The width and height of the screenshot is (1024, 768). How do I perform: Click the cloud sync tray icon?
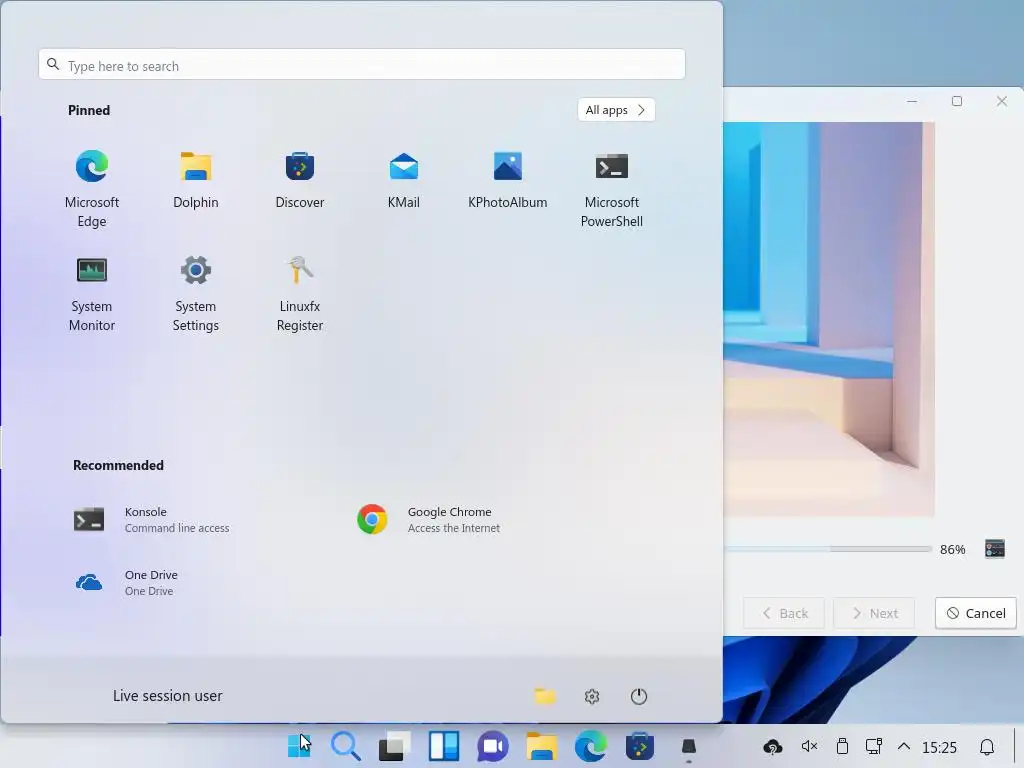(x=773, y=746)
